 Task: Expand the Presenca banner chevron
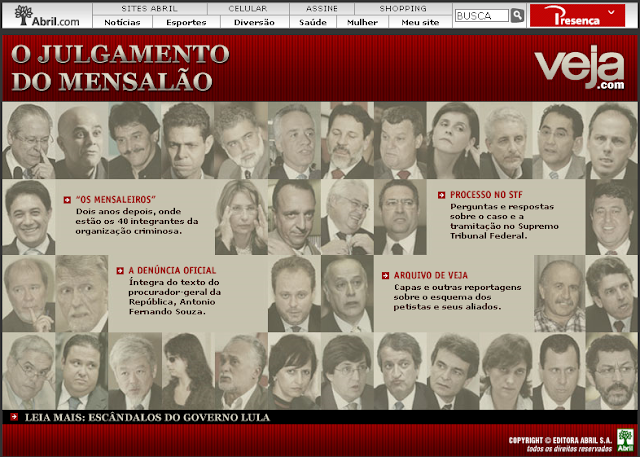point(611,12)
